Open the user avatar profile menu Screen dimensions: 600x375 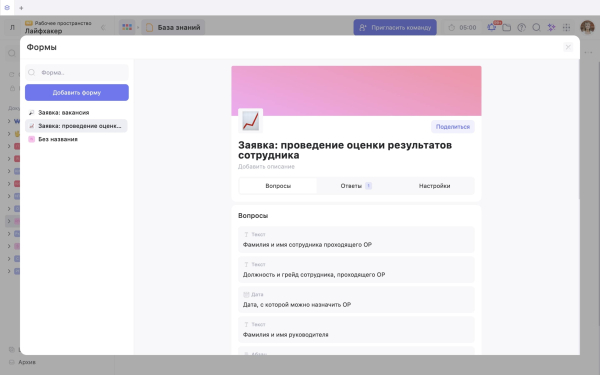point(587,27)
